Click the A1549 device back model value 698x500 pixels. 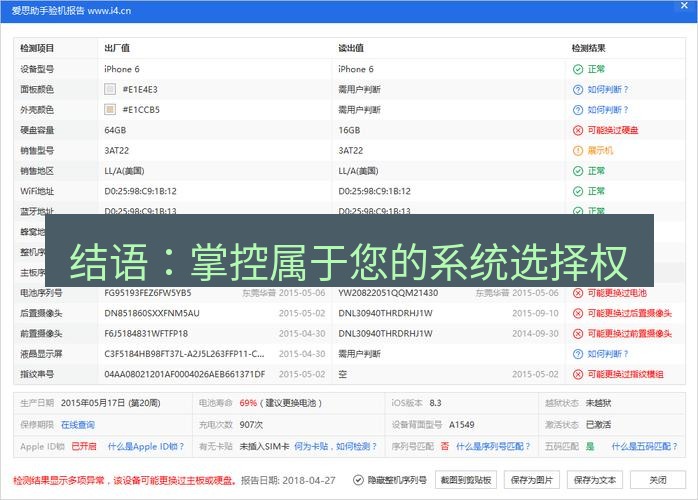click(462, 425)
